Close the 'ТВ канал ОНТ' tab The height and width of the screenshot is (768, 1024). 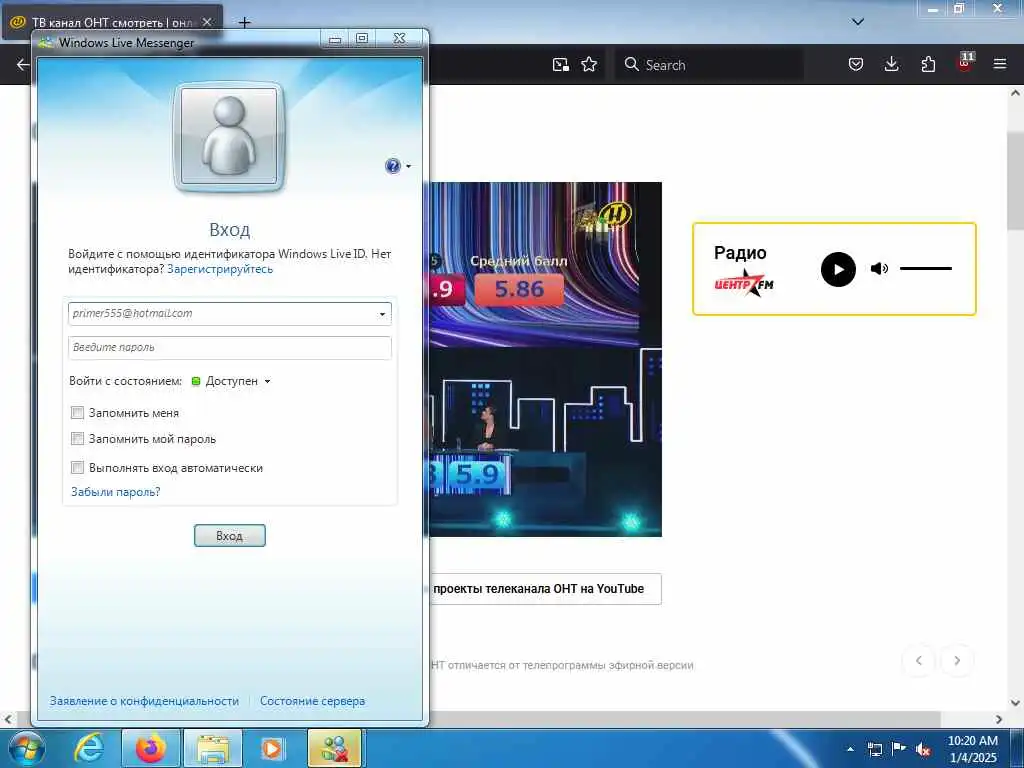(207, 22)
